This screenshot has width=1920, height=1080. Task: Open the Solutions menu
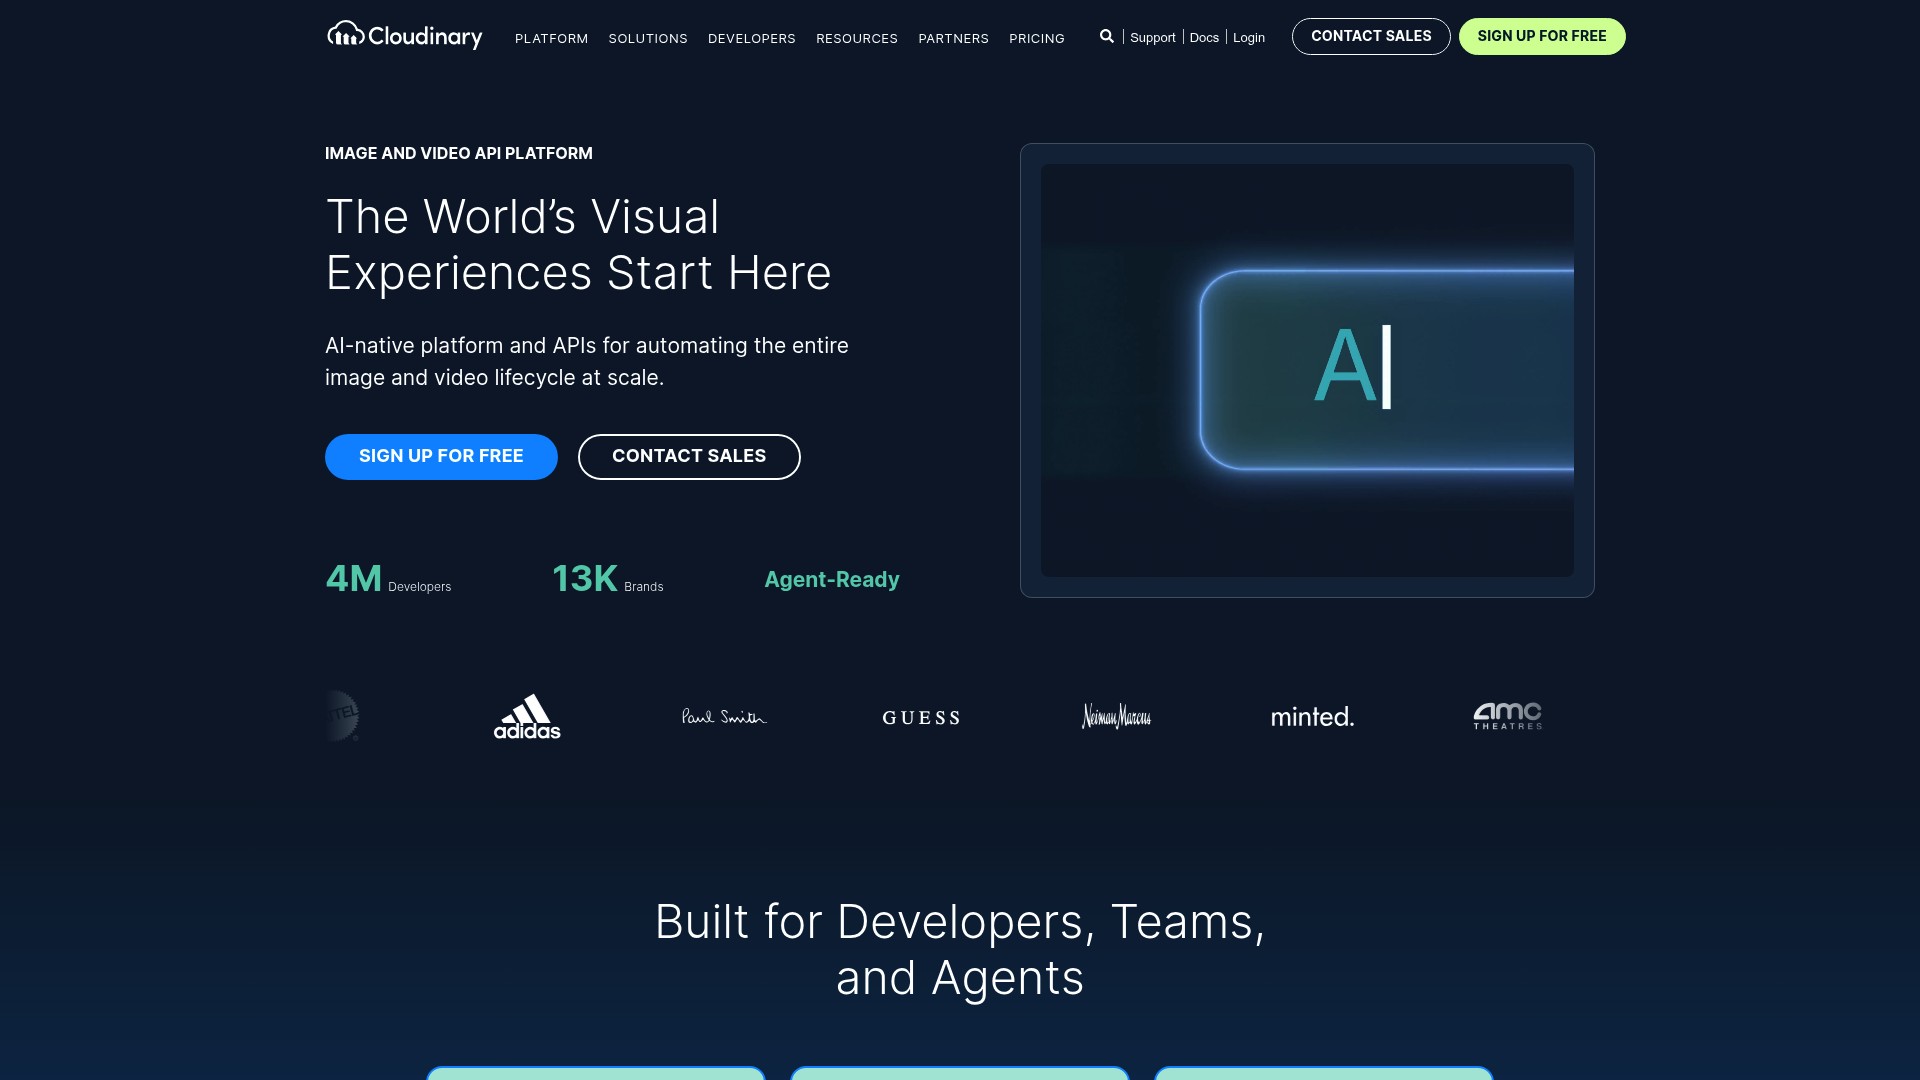pyautogui.click(x=648, y=38)
